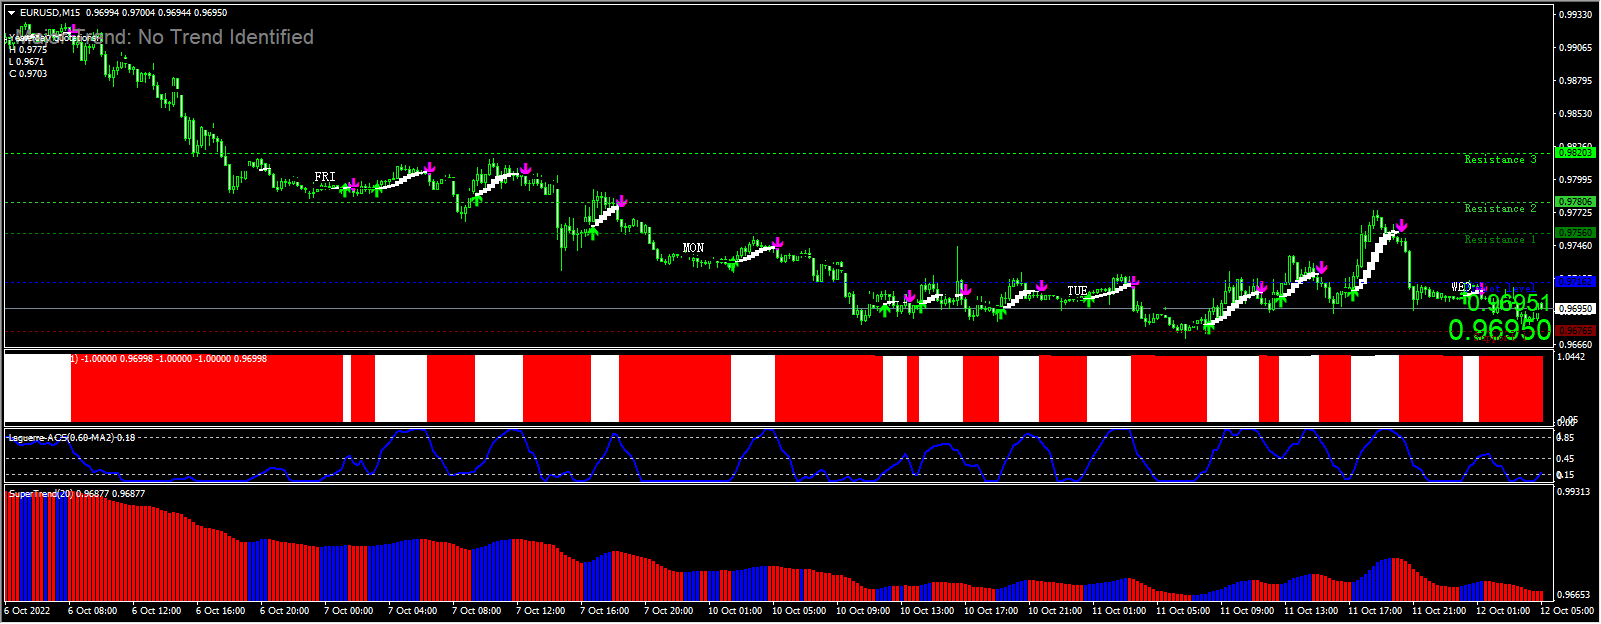This screenshot has width=1601, height=624.
Task: Select the 'Resistance 1' level label
Action: [x=1500, y=240]
